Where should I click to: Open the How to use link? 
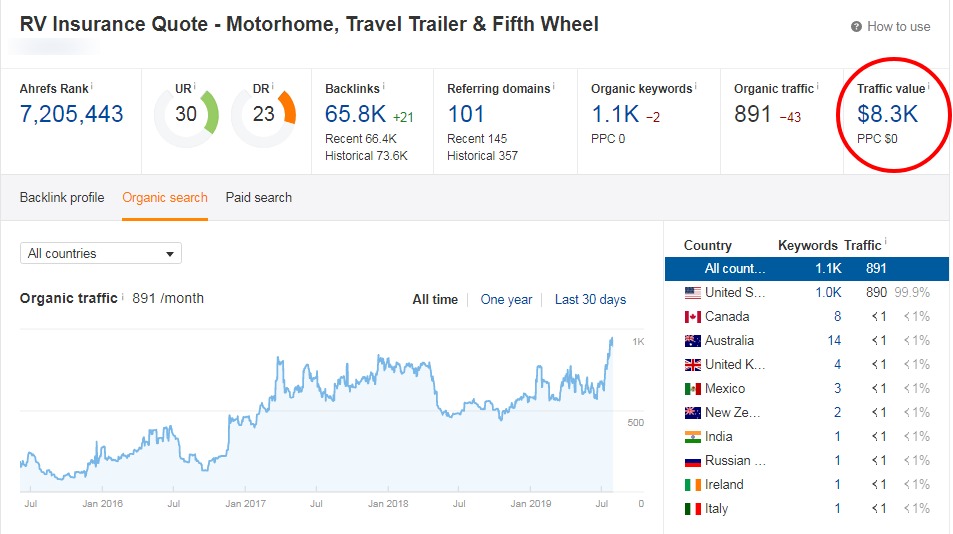(898, 27)
